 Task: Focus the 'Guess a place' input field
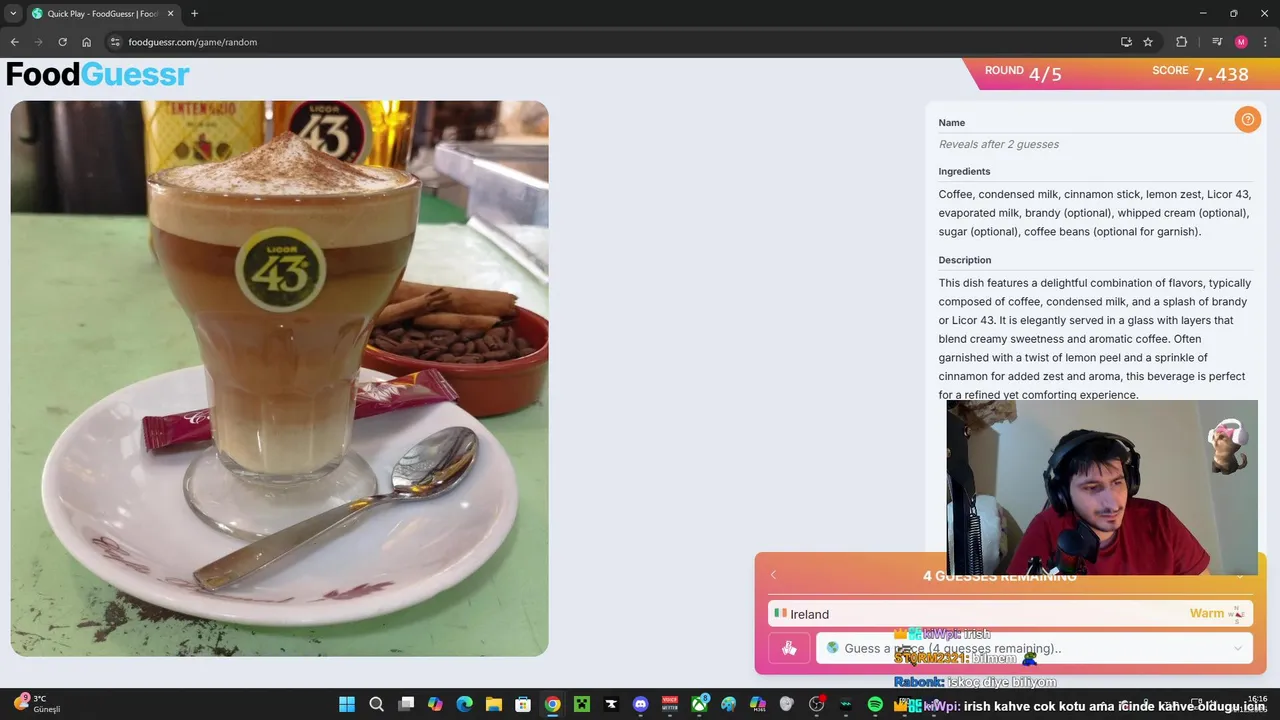[x=1033, y=648]
